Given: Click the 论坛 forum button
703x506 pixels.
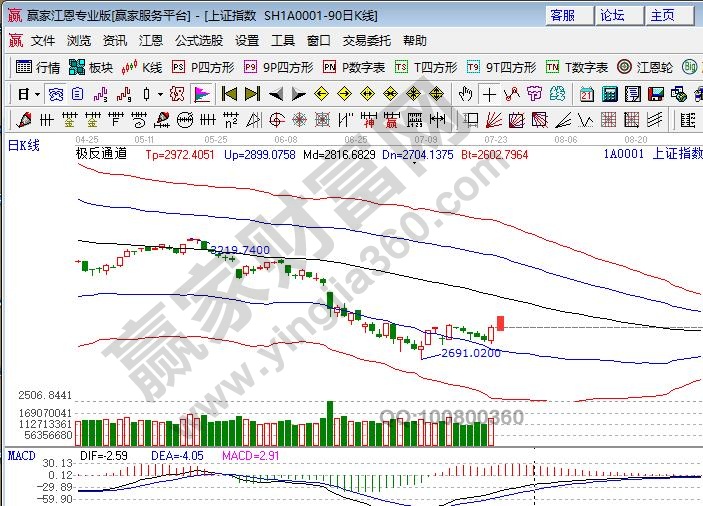Looking at the screenshot, I should point(612,15).
